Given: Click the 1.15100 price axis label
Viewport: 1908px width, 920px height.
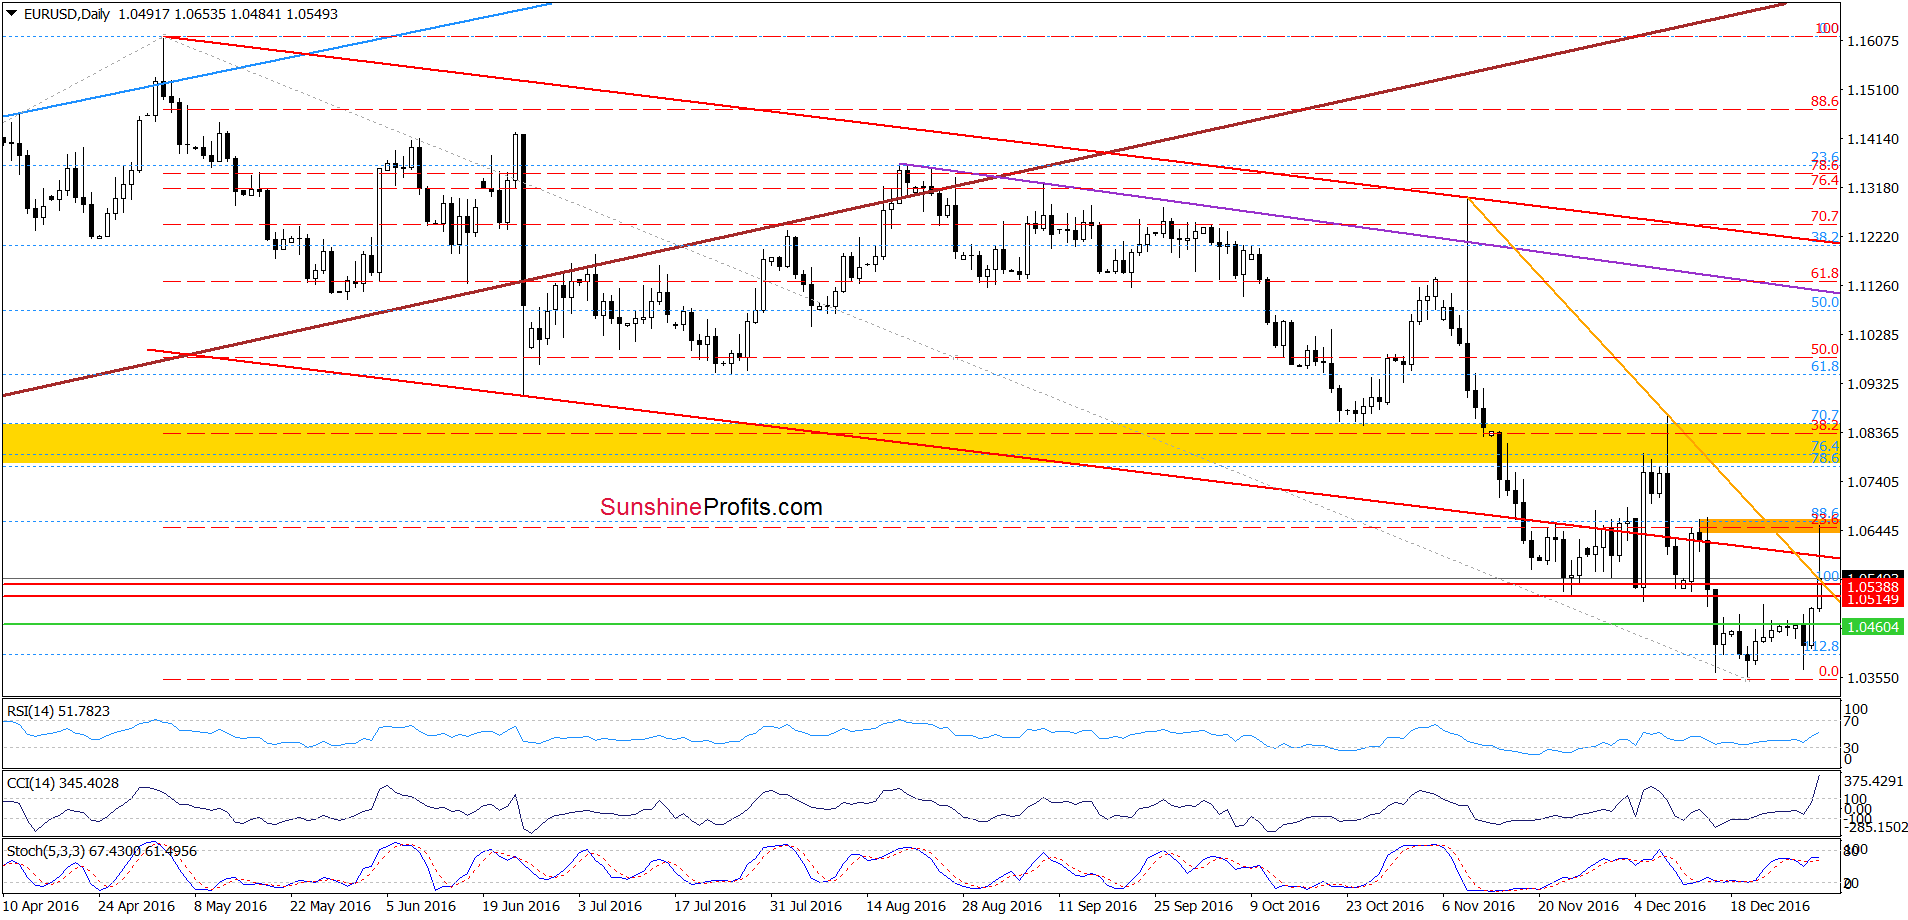Looking at the screenshot, I should point(1873,90).
